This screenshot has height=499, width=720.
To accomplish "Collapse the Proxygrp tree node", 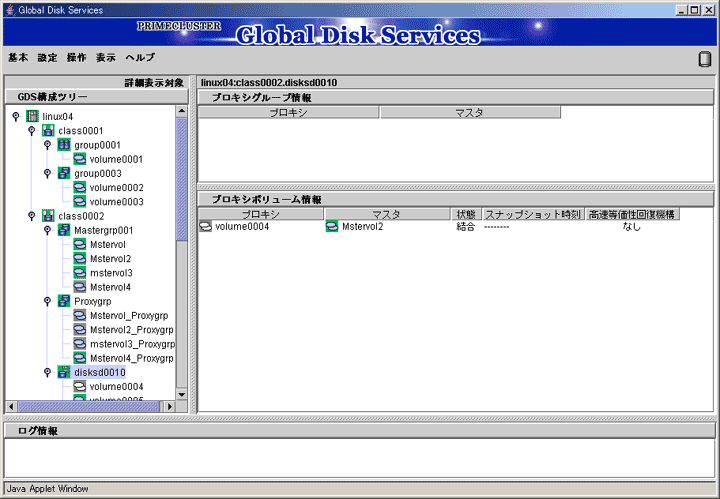I will (47, 302).
